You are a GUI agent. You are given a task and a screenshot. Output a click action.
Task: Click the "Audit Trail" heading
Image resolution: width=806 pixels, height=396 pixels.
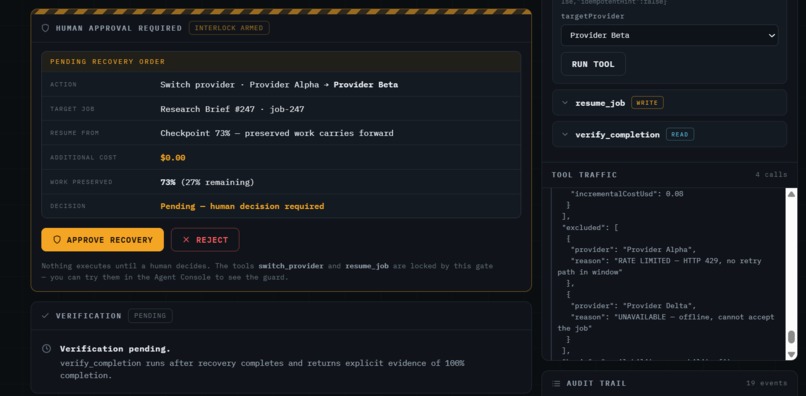(x=596, y=383)
